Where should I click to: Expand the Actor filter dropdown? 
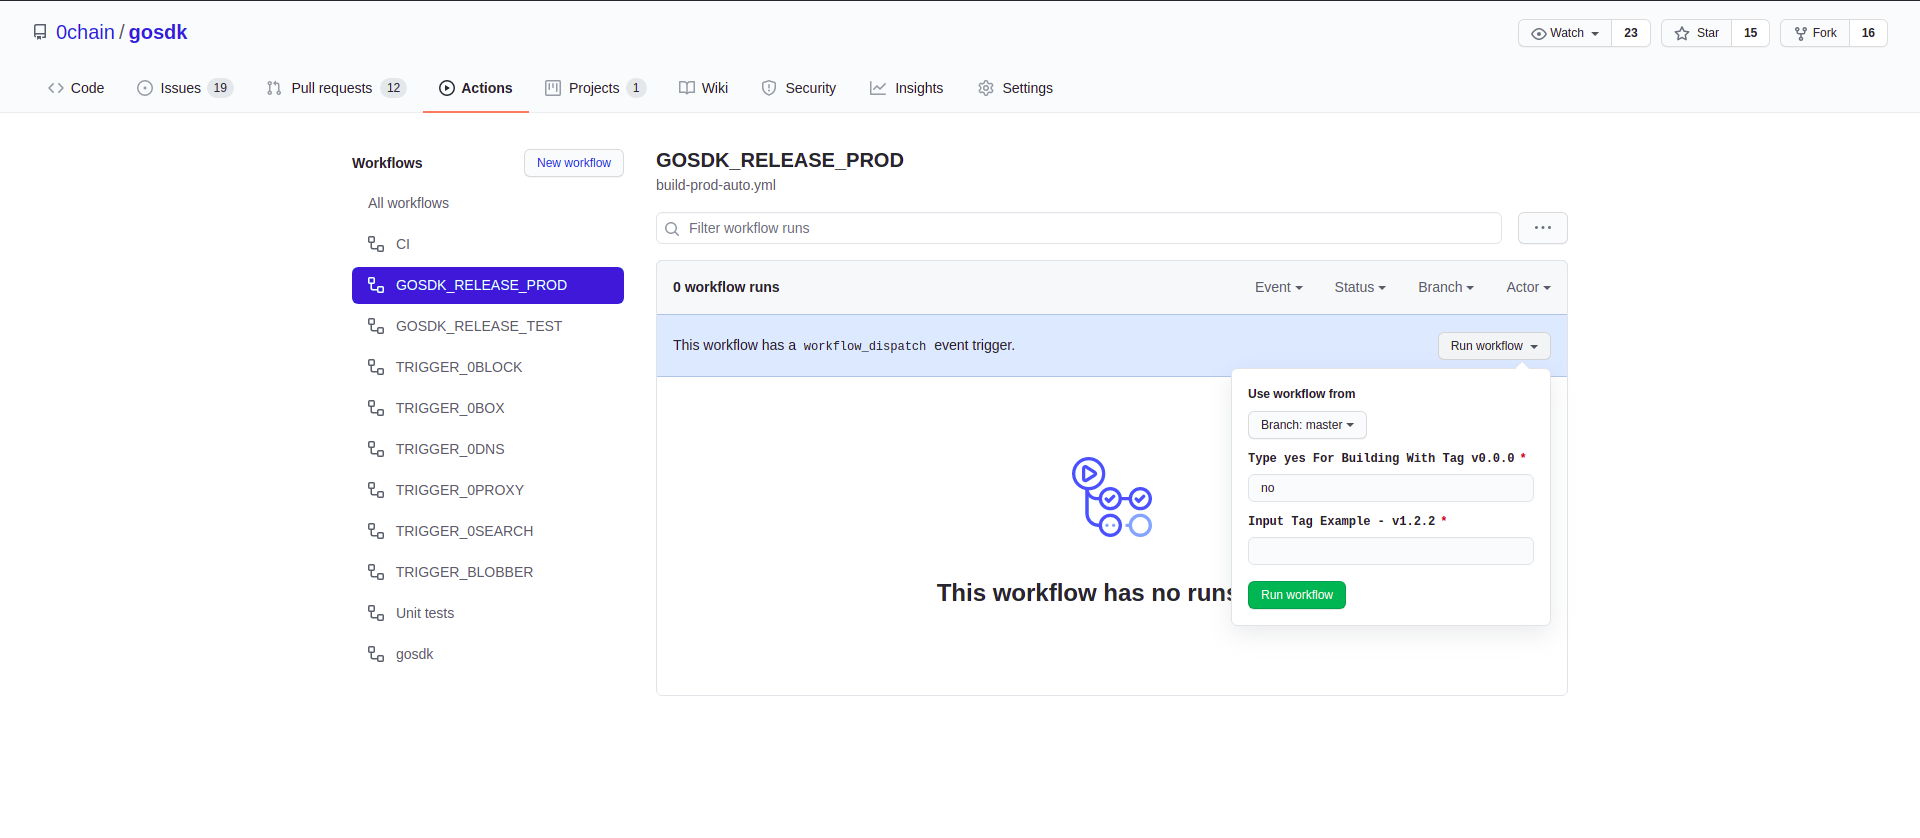(x=1529, y=287)
